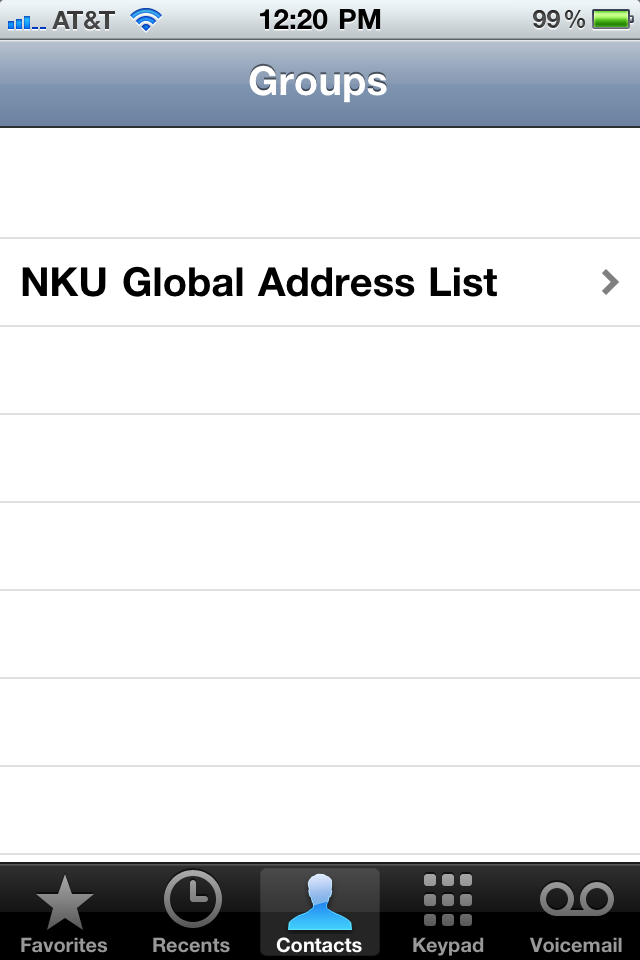Click the 99% battery percentage
Image resolution: width=640 pixels, height=960 pixels.
pyautogui.click(x=558, y=20)
